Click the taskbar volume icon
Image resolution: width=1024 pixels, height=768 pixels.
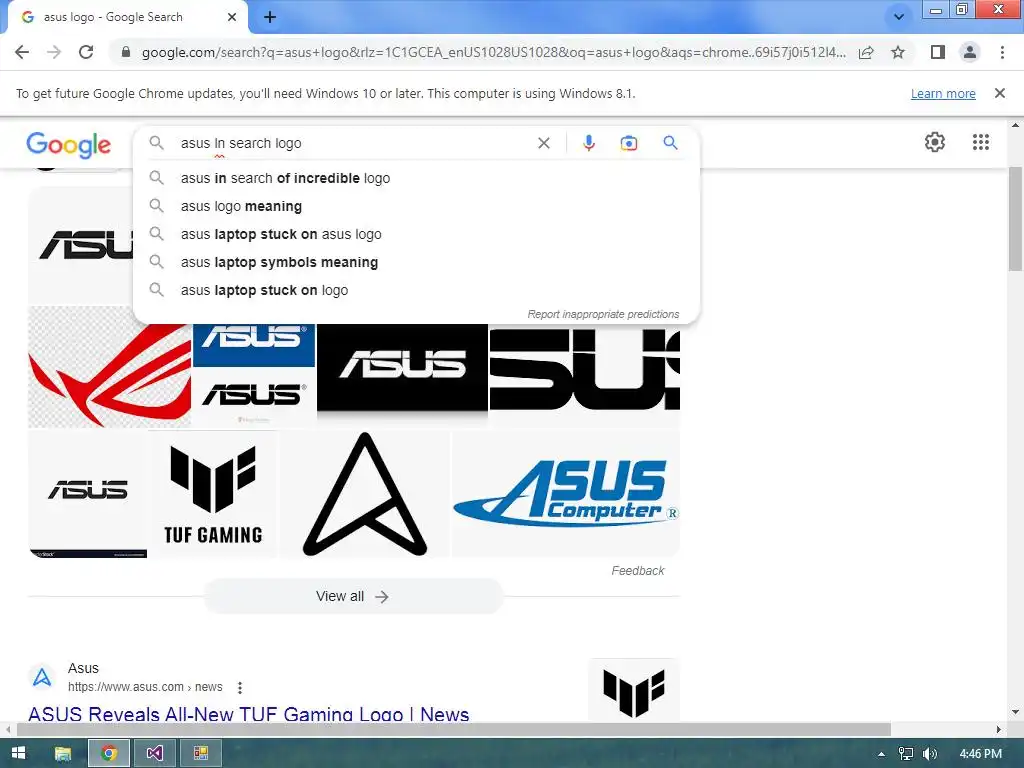[x=930, y=754]
